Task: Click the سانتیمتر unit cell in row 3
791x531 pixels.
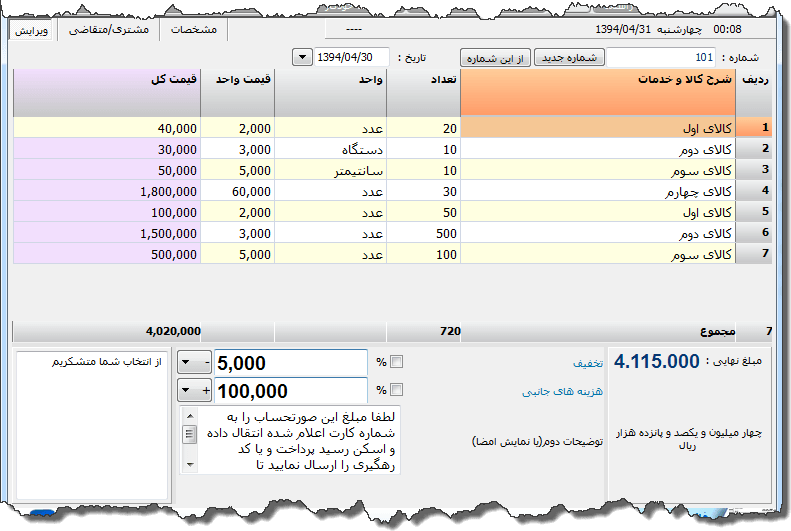Action: pos(330,170)
